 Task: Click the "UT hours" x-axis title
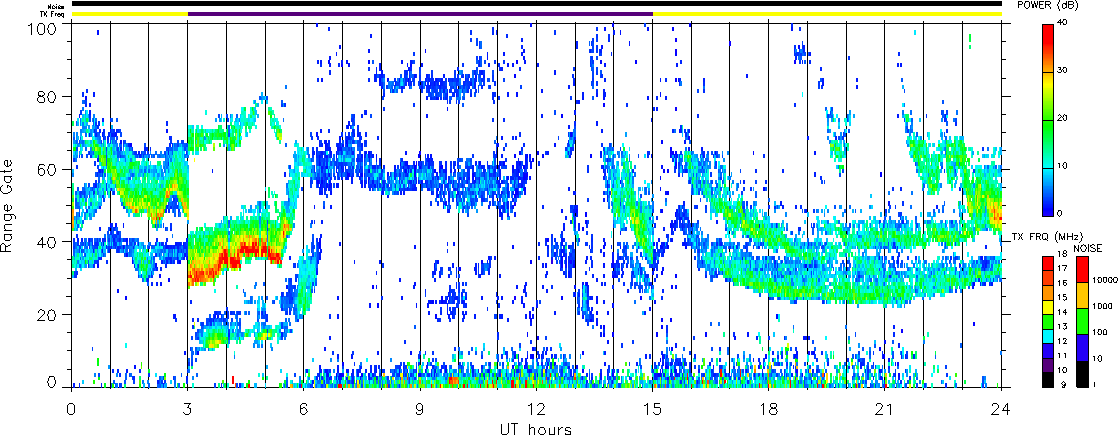point(535,429)
